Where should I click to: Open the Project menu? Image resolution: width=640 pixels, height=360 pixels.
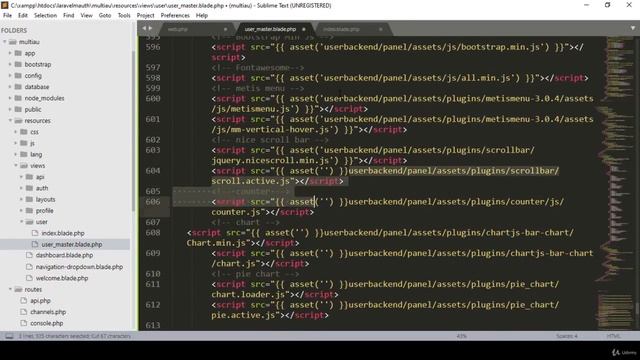[x=145, y=16]
